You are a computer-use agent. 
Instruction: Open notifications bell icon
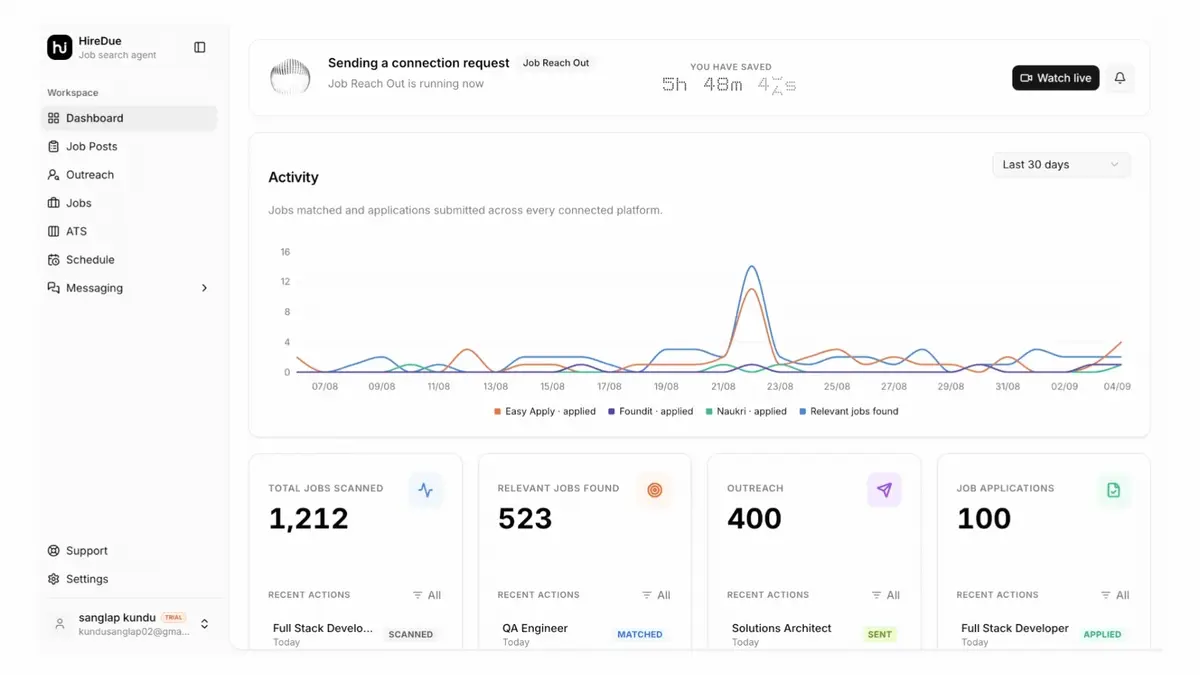1120,78
